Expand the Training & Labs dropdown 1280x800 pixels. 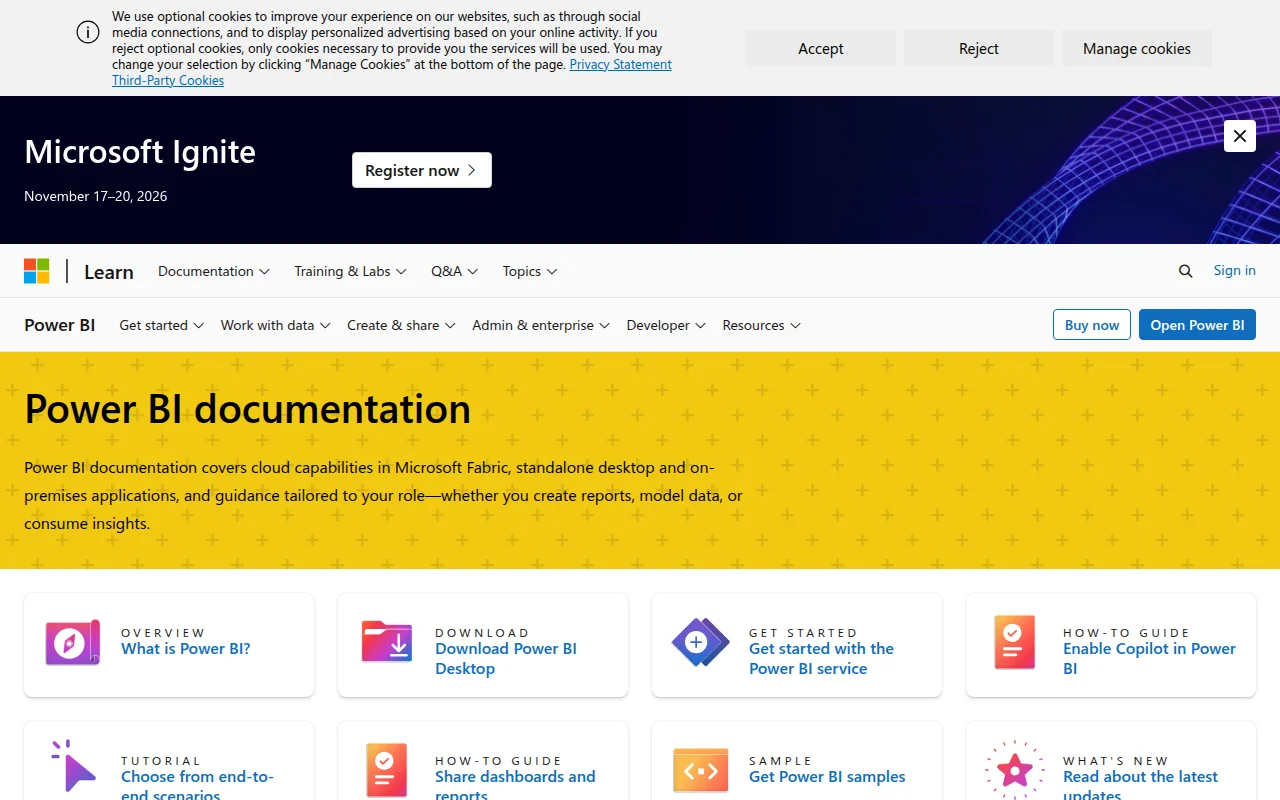[x=350, y=271]
